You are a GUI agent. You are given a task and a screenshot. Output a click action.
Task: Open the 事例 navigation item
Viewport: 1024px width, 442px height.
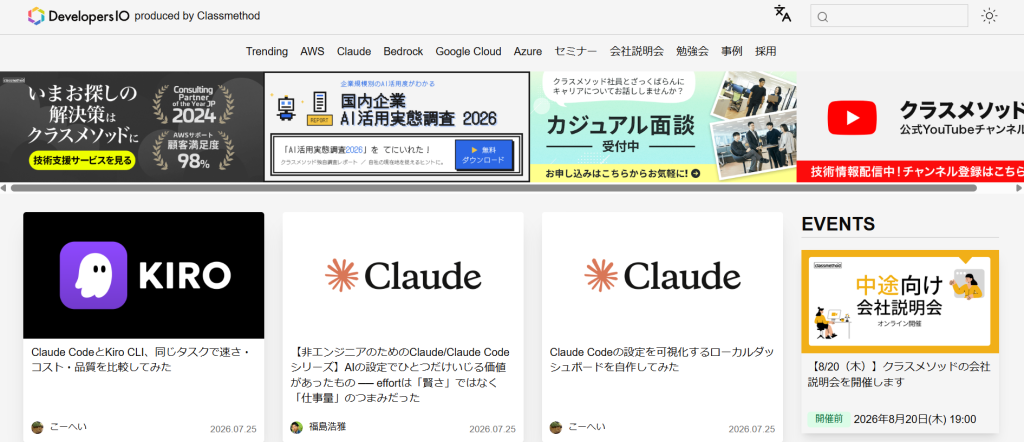pyautogui.click(x=731, y=52)
